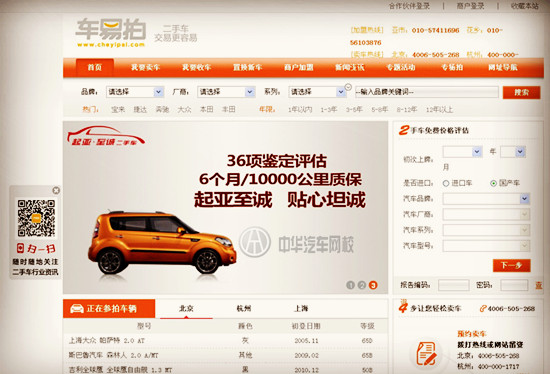Open the 汽车厂商 dropdown
Viewport: 550px width, 374px height.
coord(486,214)
